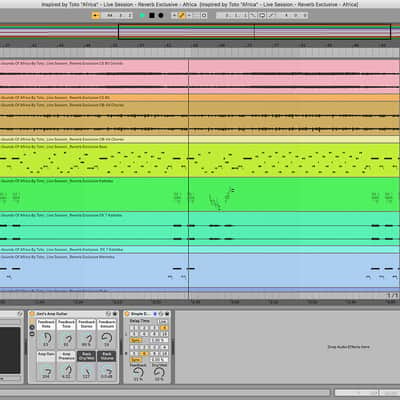The image size is (400, 400).
Task: Click the loop start position field
Action: [x=232, y=15]
